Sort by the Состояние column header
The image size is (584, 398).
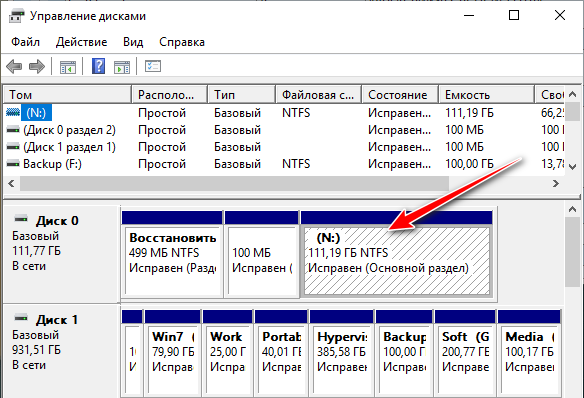tap(400, 95)
